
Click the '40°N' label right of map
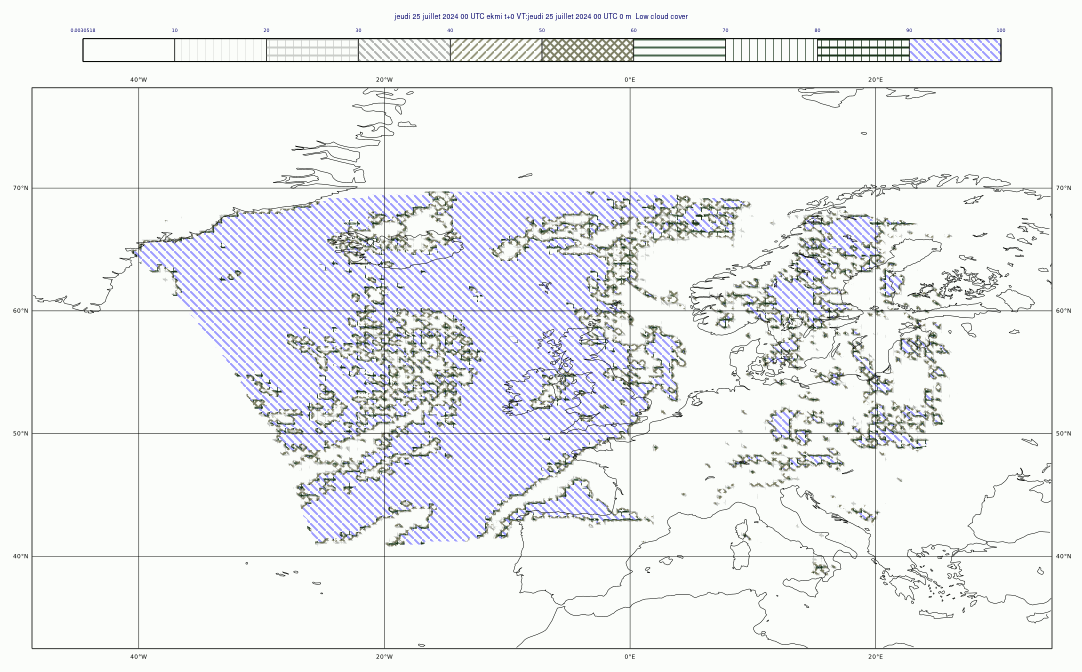(1063, 556)
